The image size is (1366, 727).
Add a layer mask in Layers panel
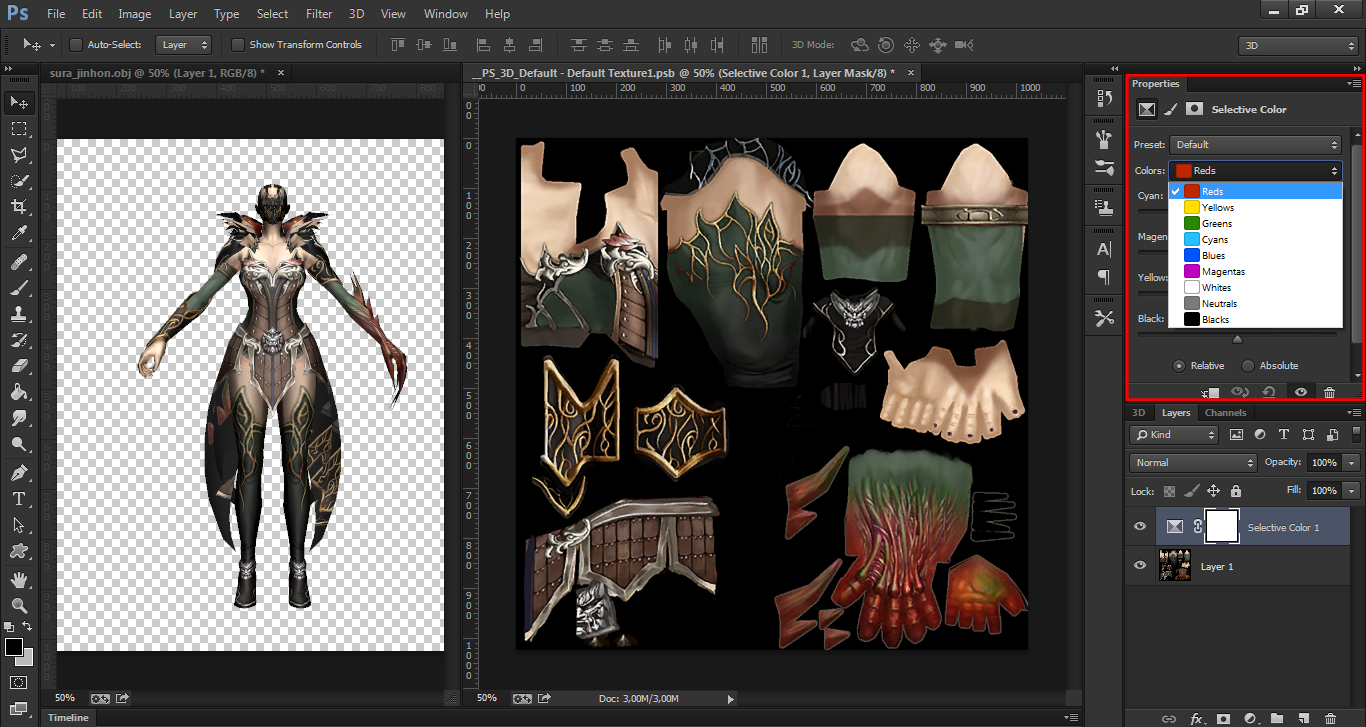[x=1223, y=718]
